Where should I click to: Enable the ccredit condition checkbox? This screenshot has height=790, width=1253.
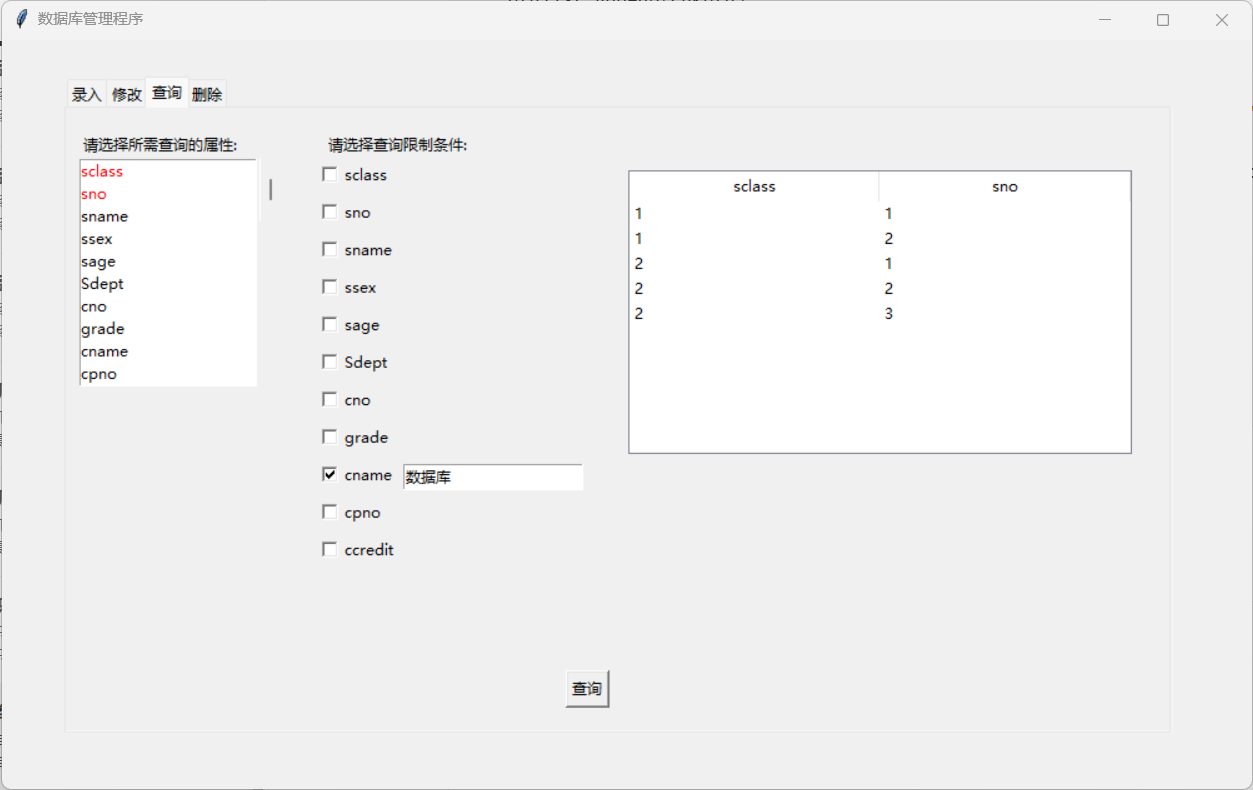tap(329, 549)
